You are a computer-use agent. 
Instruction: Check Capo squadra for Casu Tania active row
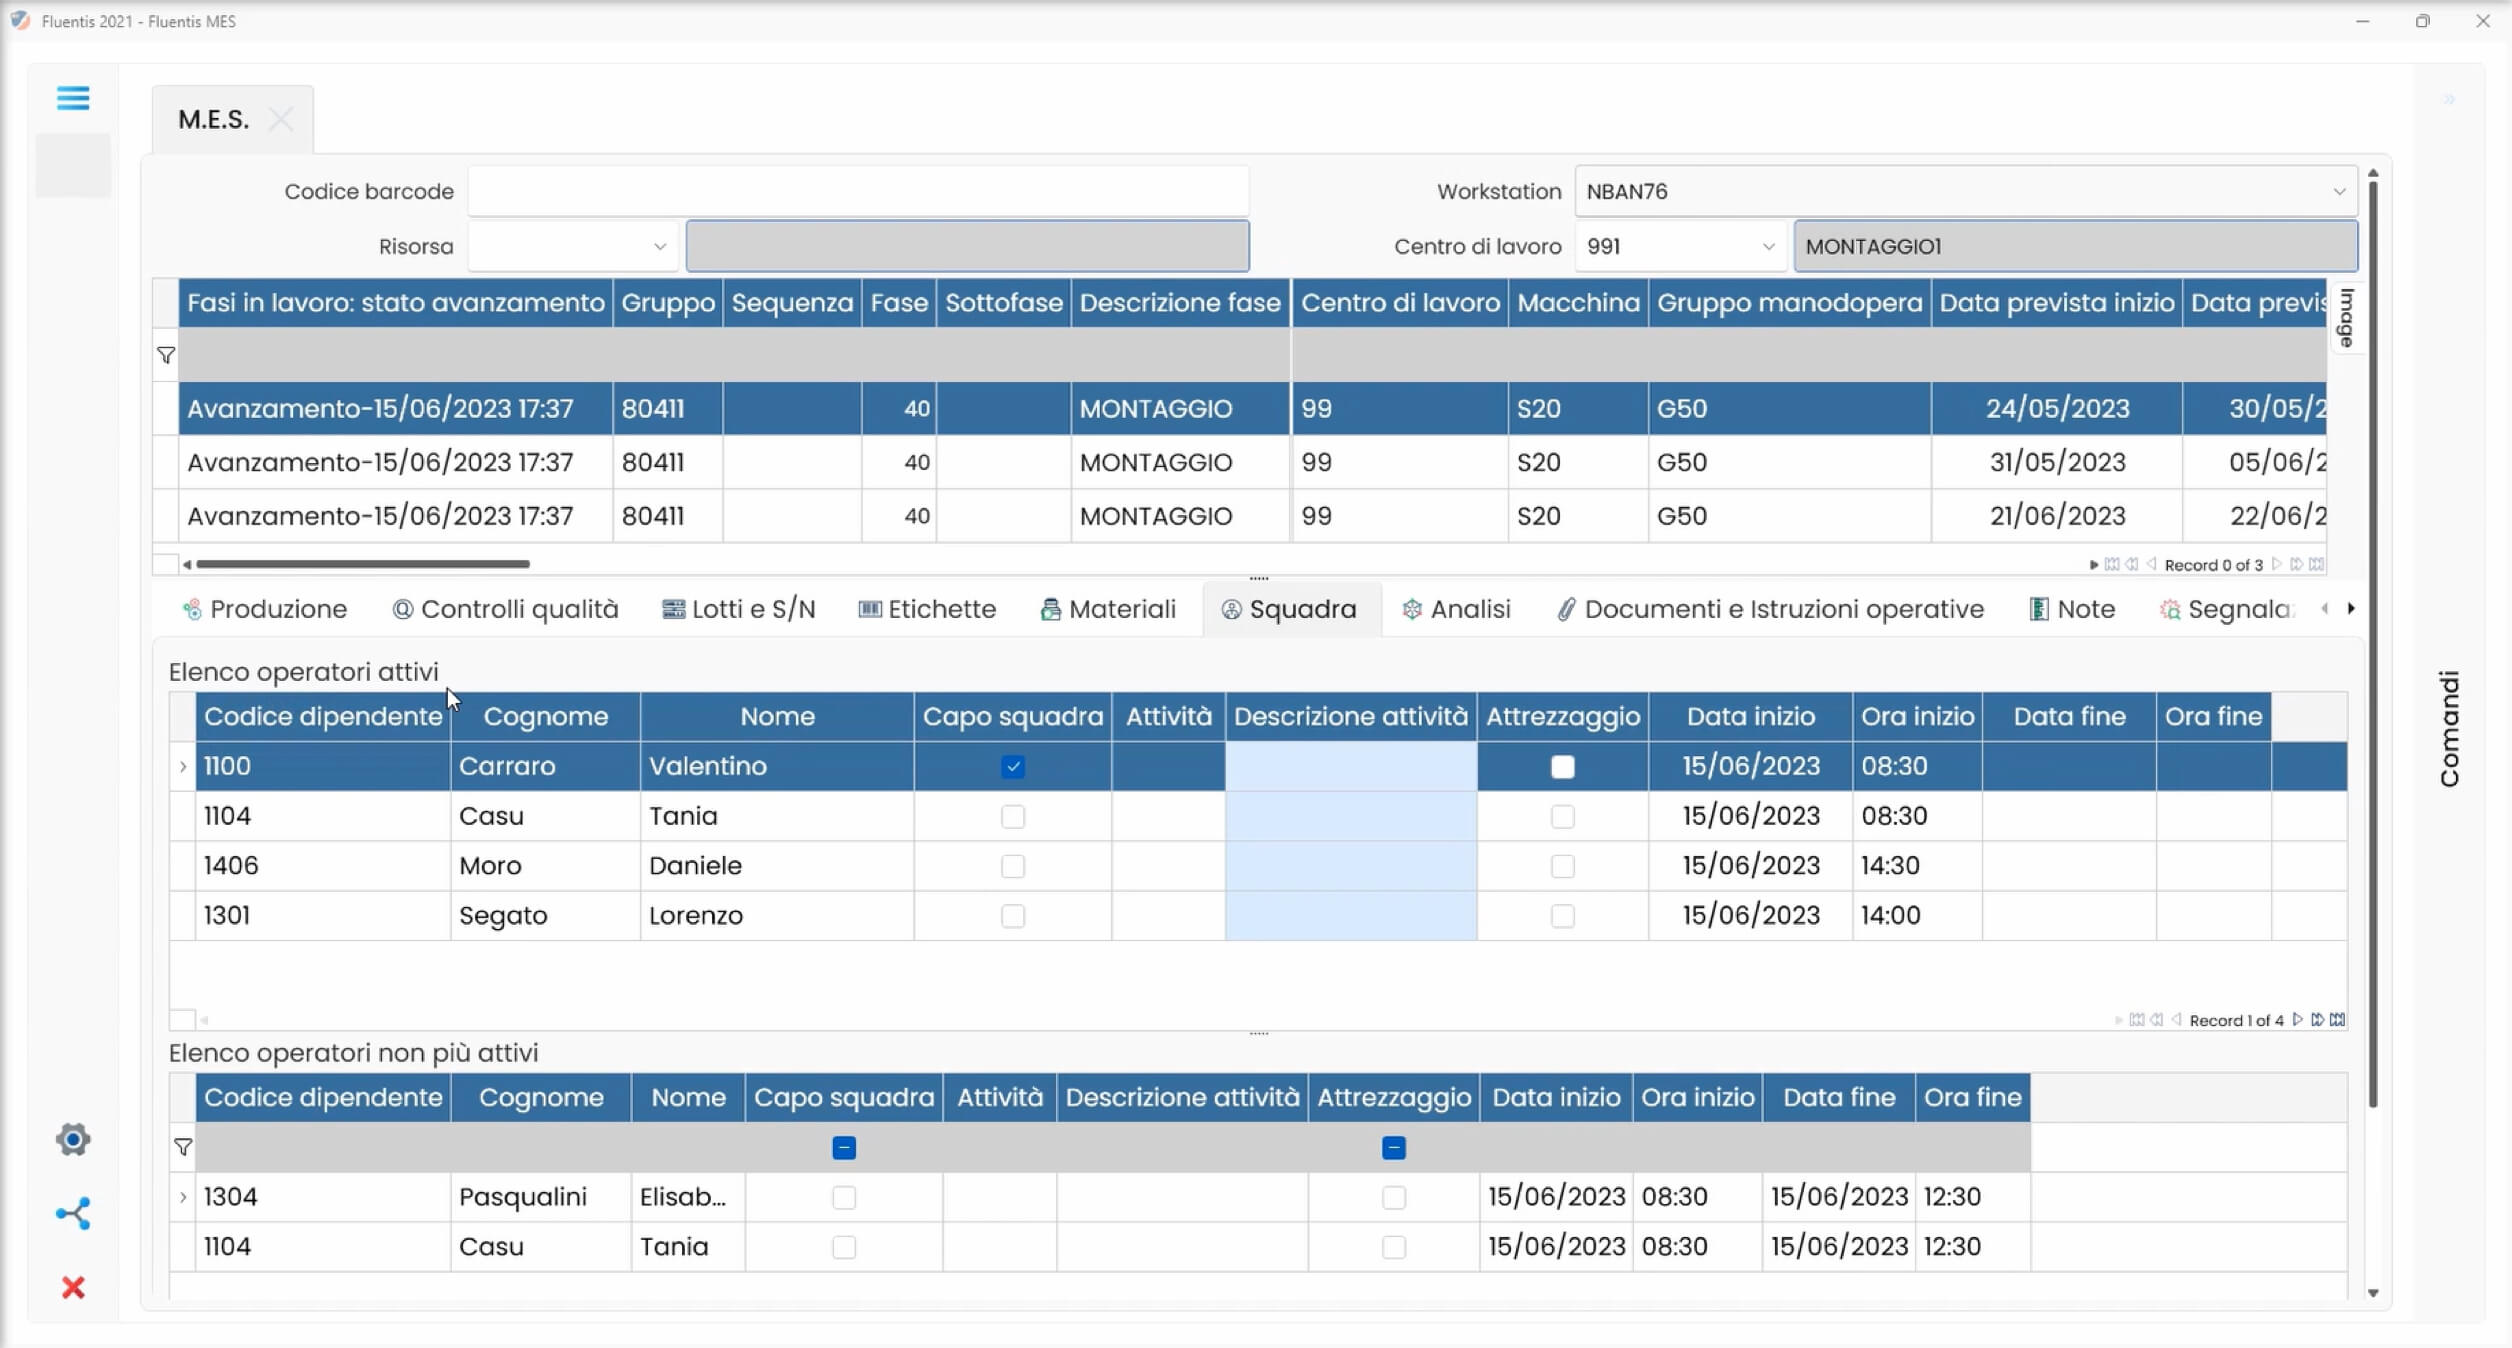(1013, 817)
